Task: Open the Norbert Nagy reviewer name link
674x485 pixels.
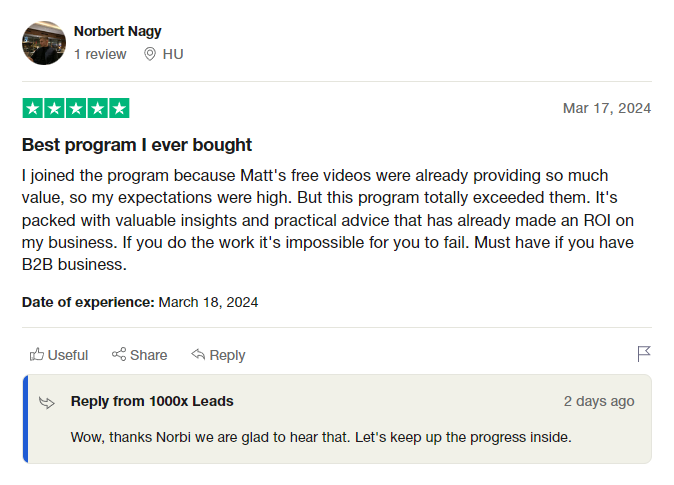Action: [117, 31]
